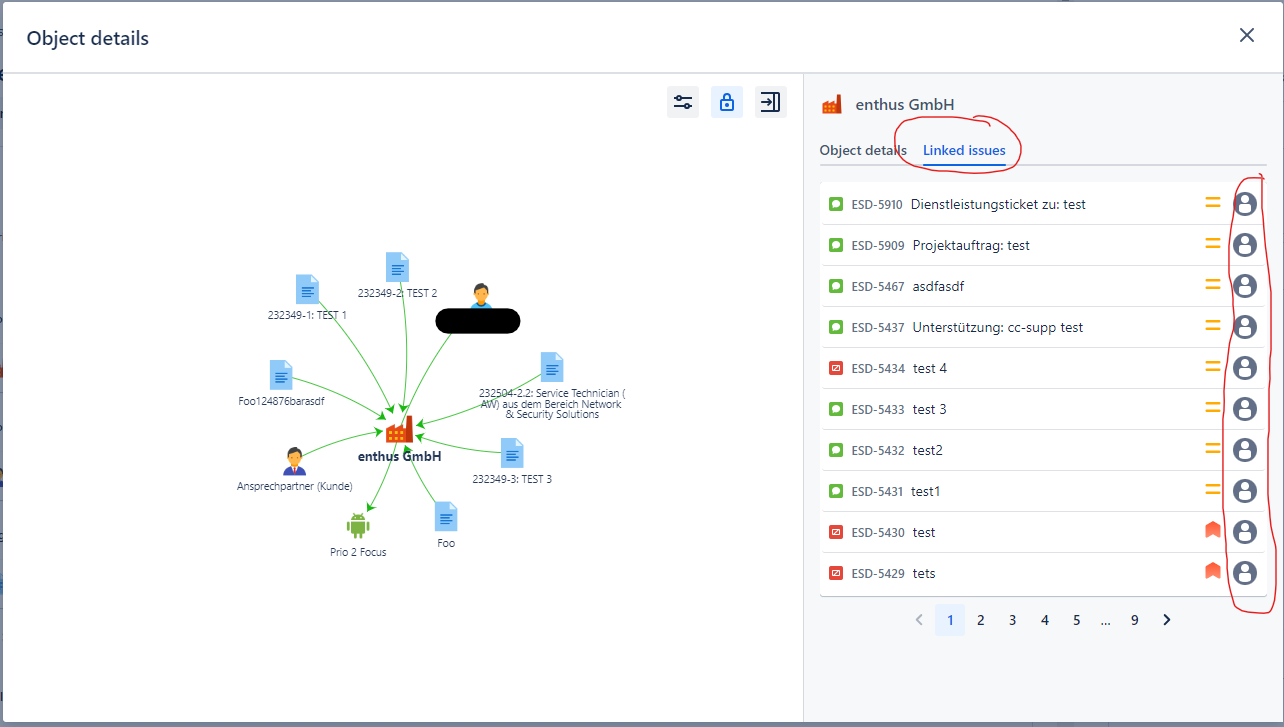The image size is (1284, 727).
Task: Select the Service Technician document node
Action: [x=552, y=367]
